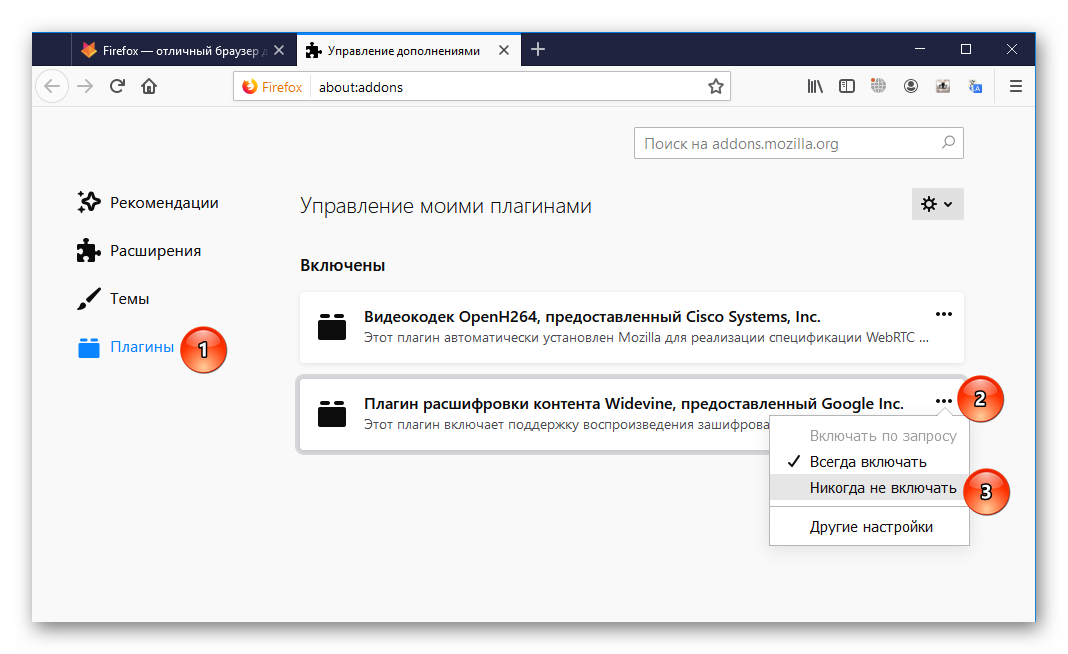
Task: Open the hamburger application menu
Action: click(x=1016, y=87)
